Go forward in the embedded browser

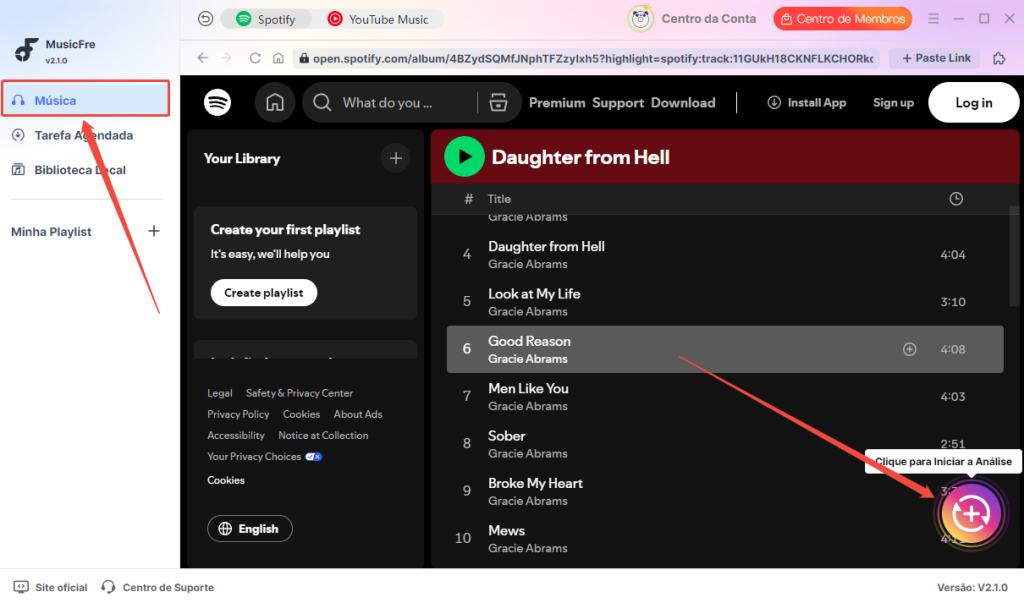227,58
